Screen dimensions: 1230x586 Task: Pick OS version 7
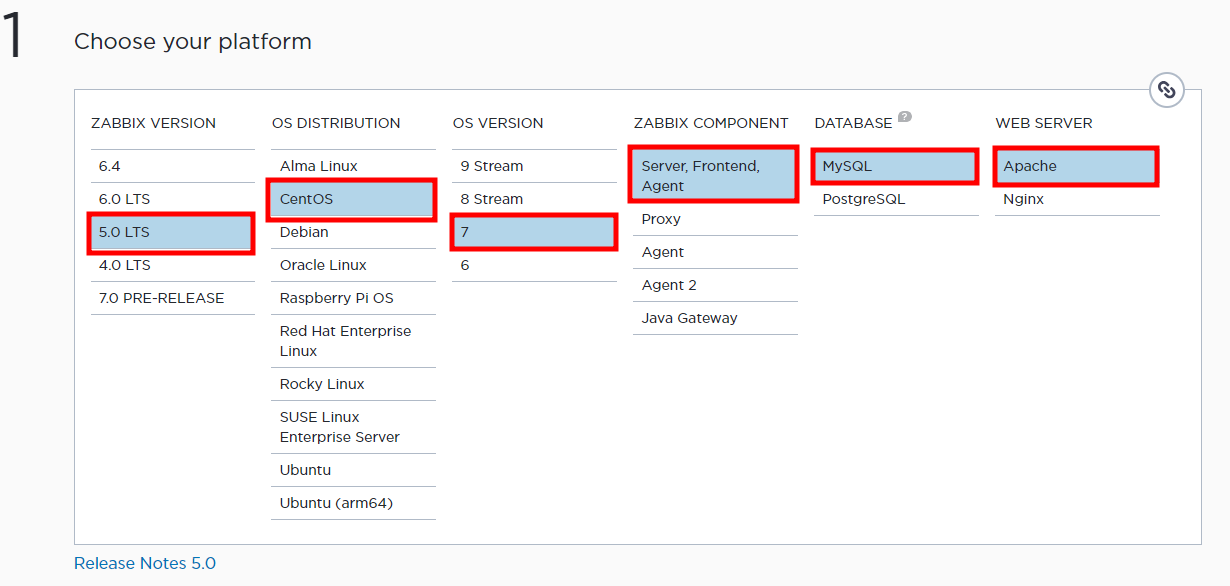click(x=534, y=232)
